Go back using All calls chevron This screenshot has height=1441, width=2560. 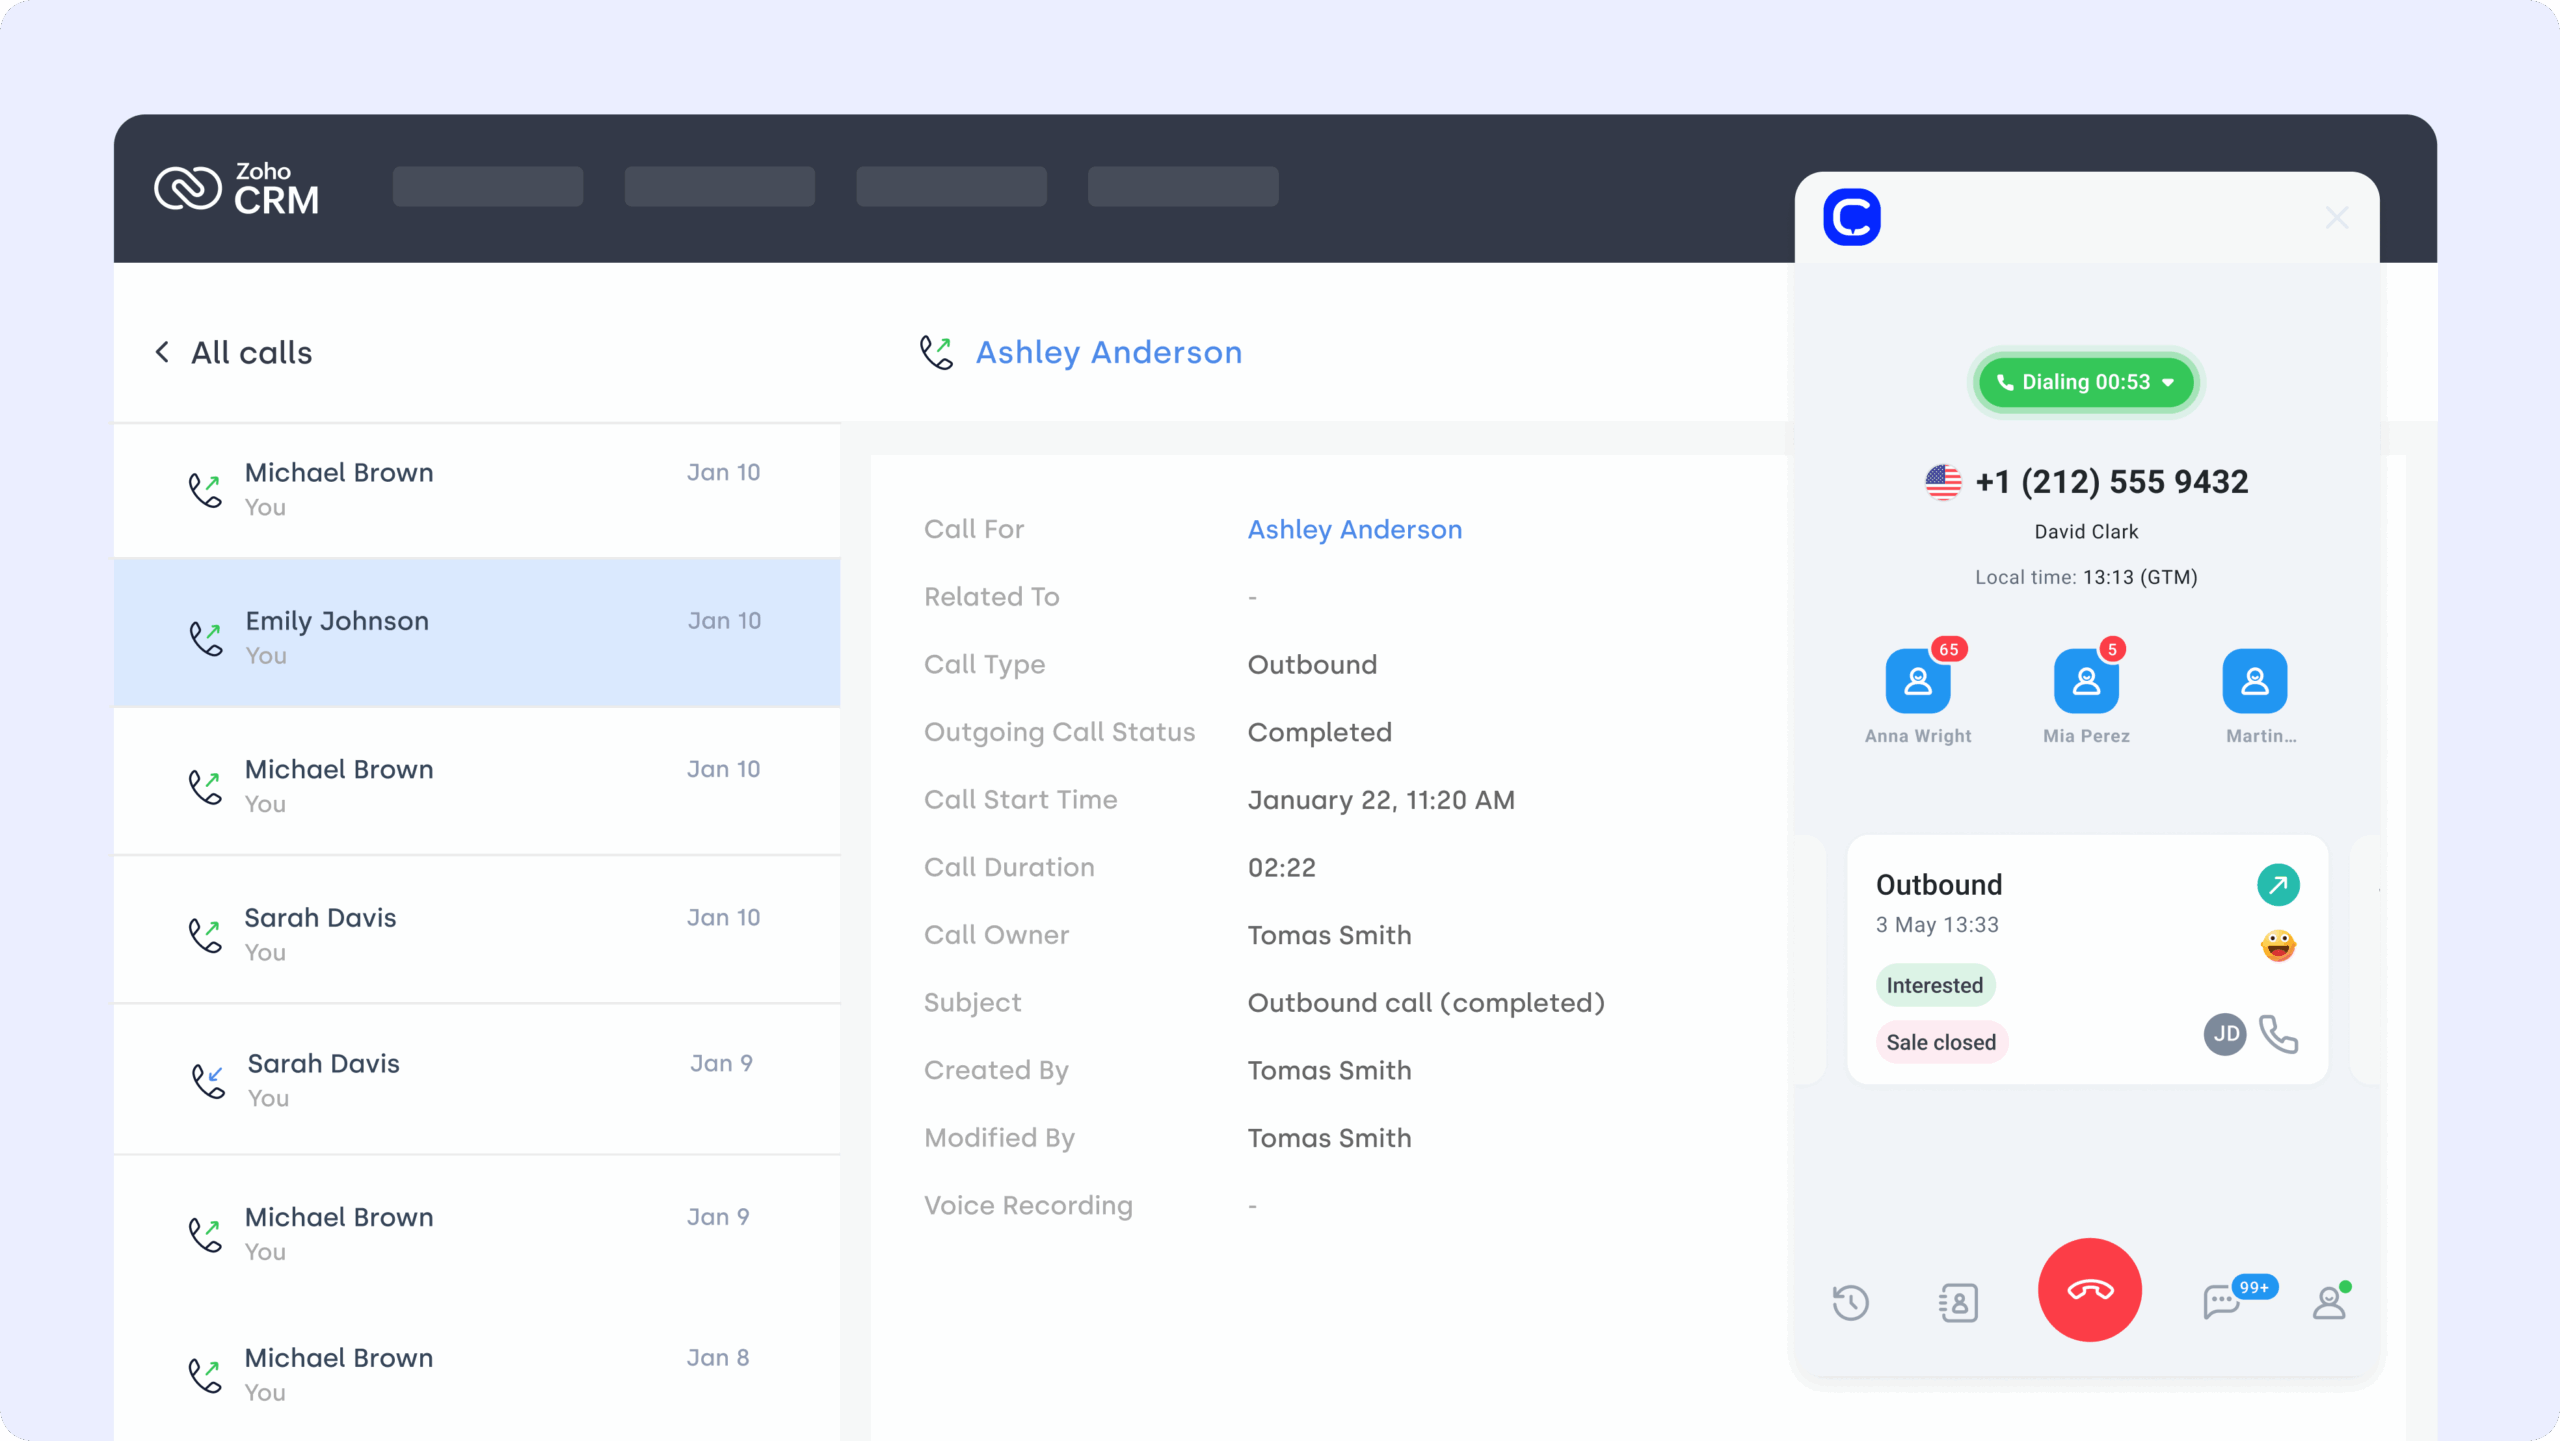[162, 352]
